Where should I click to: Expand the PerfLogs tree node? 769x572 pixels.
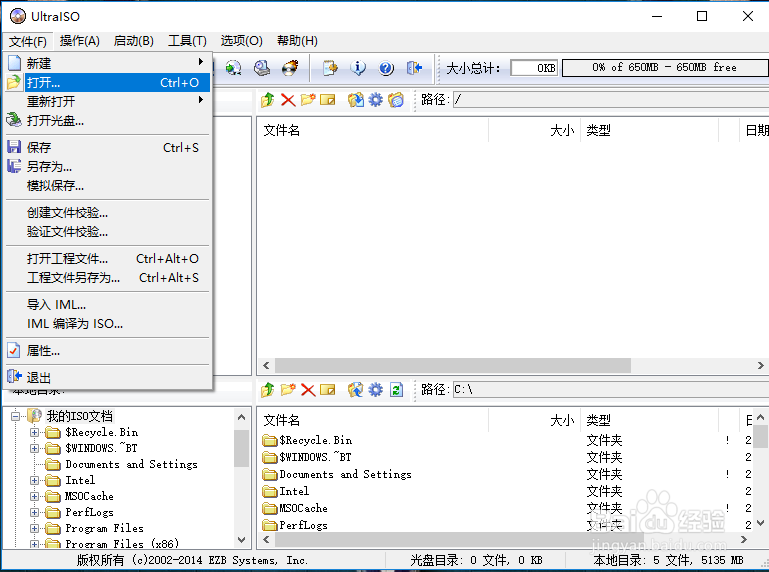pos(34,512)
